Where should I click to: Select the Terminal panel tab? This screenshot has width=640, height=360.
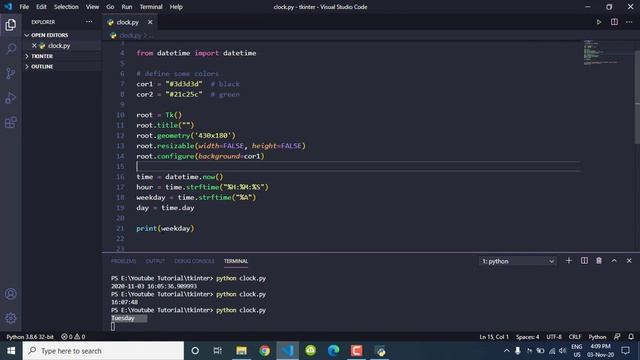point(236,261)
